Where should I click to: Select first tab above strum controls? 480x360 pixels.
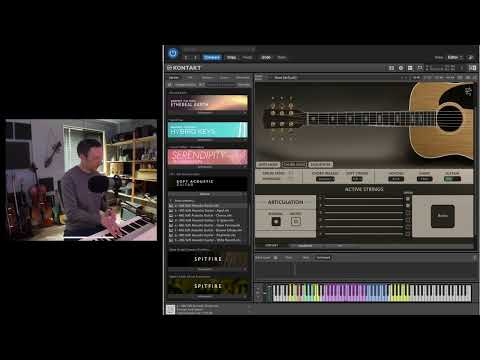268,164
